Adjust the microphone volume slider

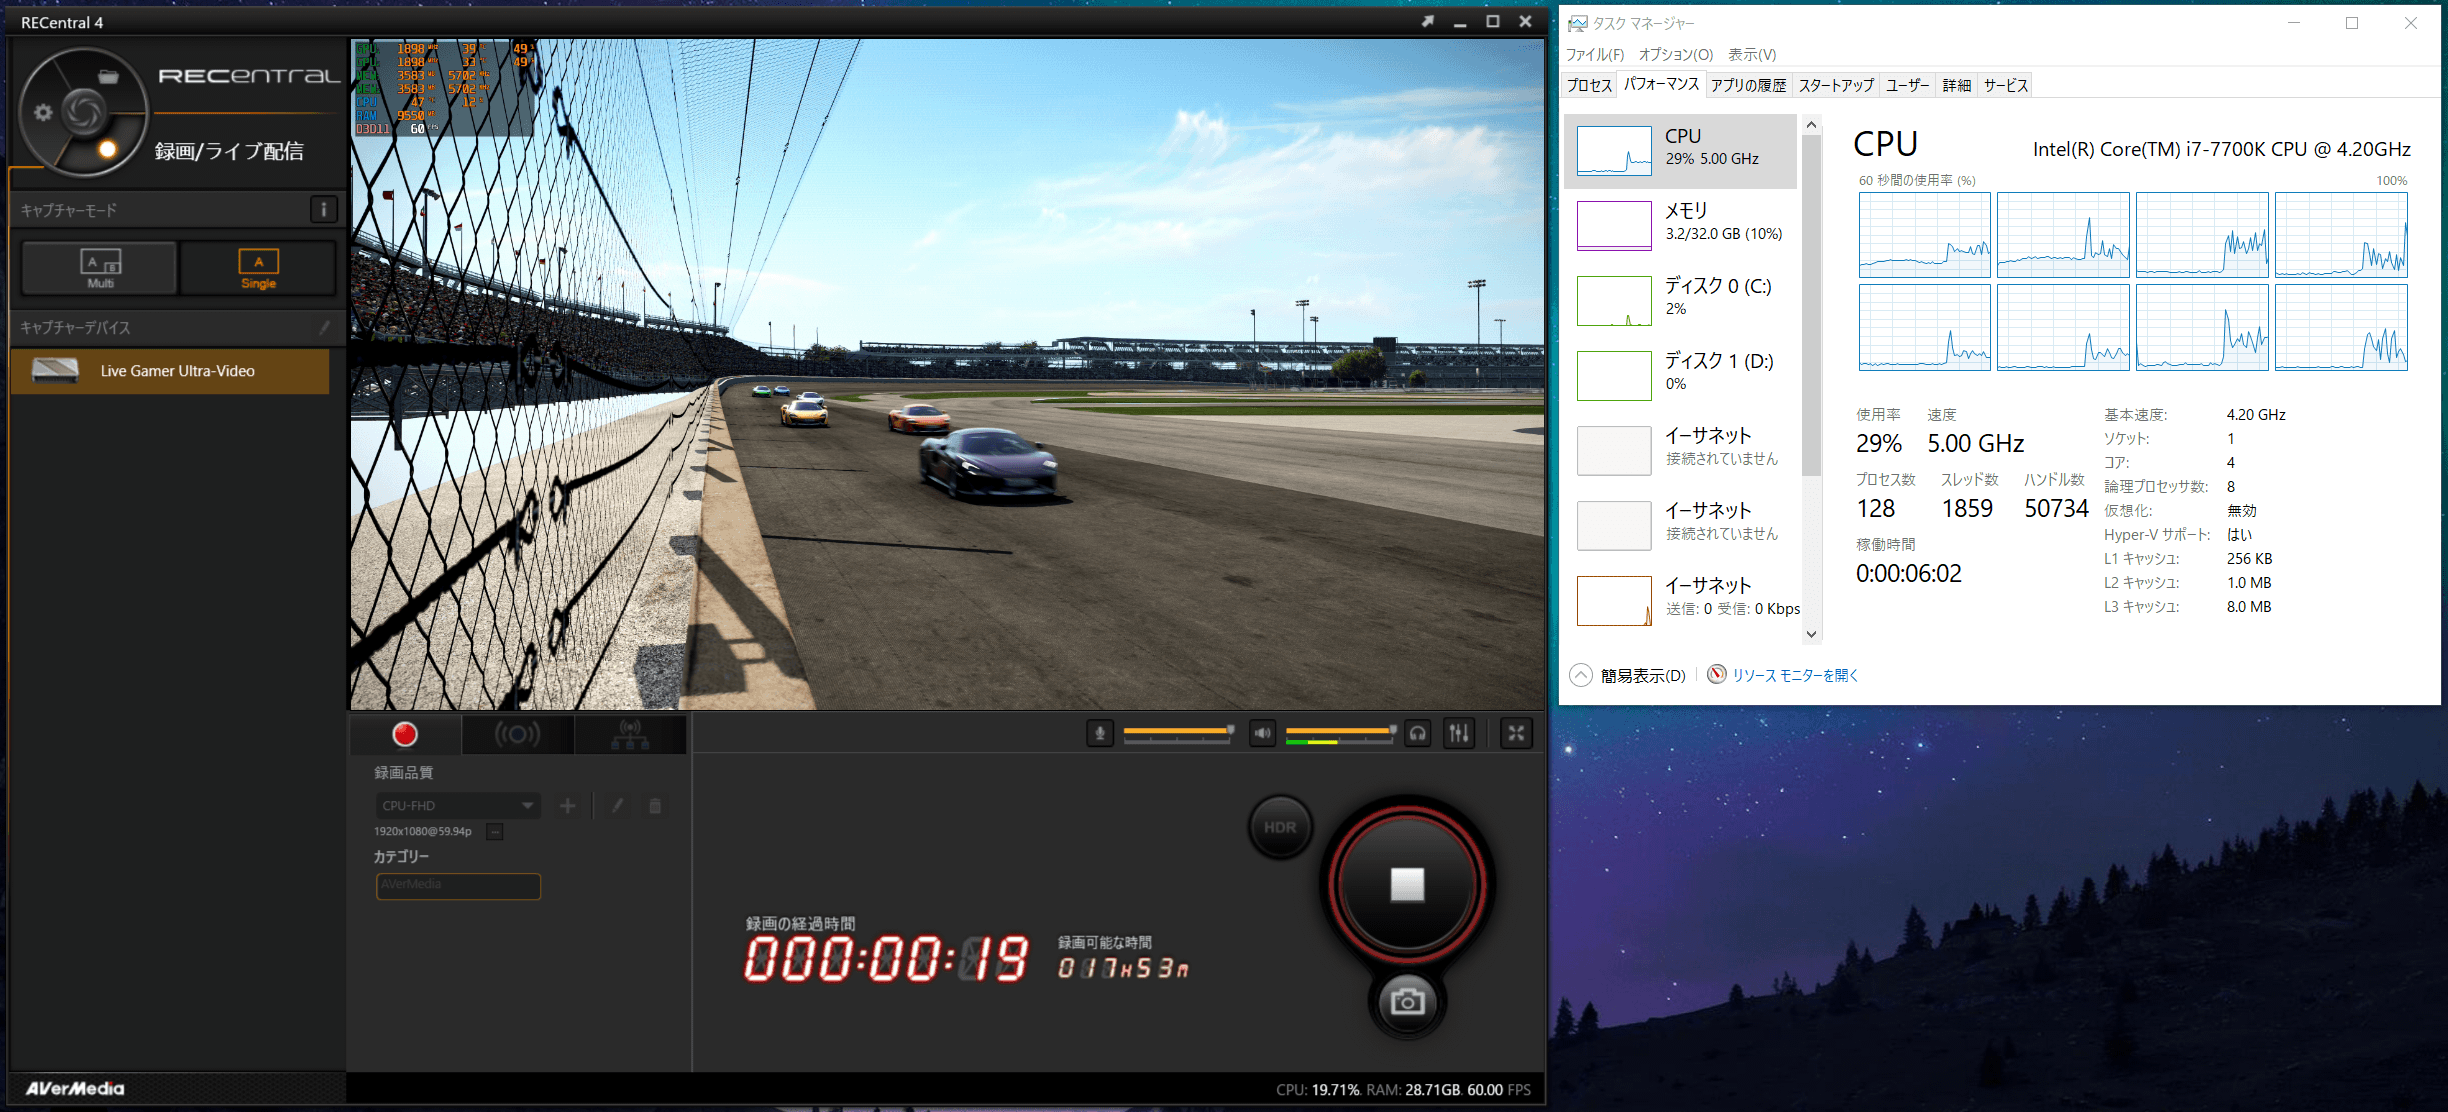(x=1179, y=733)
